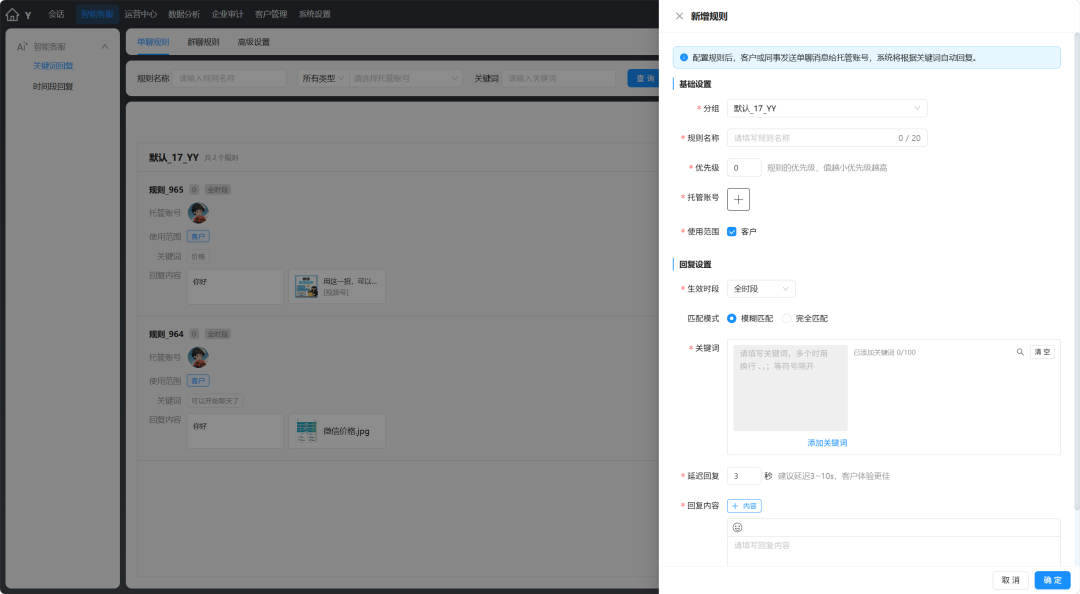Click the 确定 button

point(1052,580)
